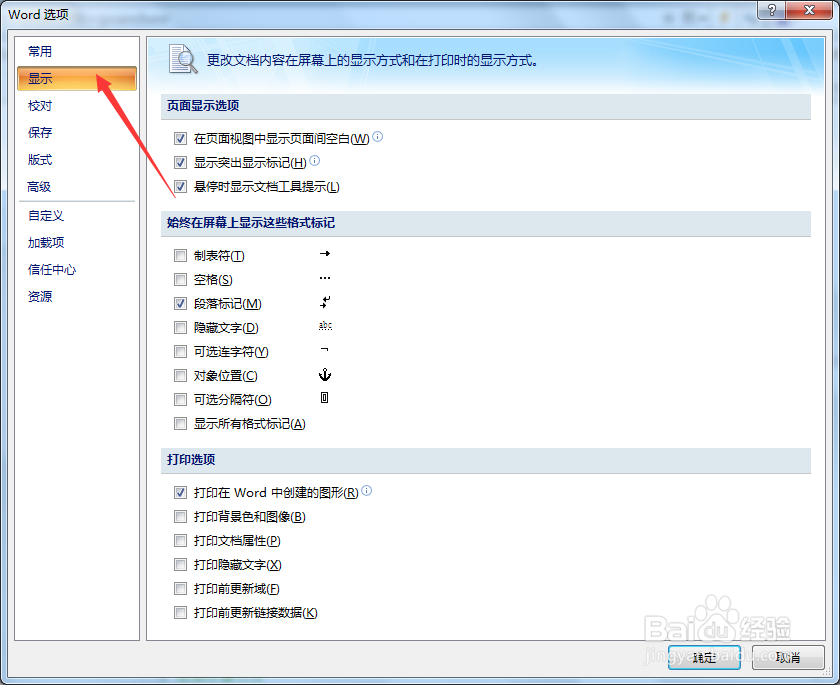
Task: Uncheck 显示突出显示标记 checkbox
Action: [x=181, y=162]
